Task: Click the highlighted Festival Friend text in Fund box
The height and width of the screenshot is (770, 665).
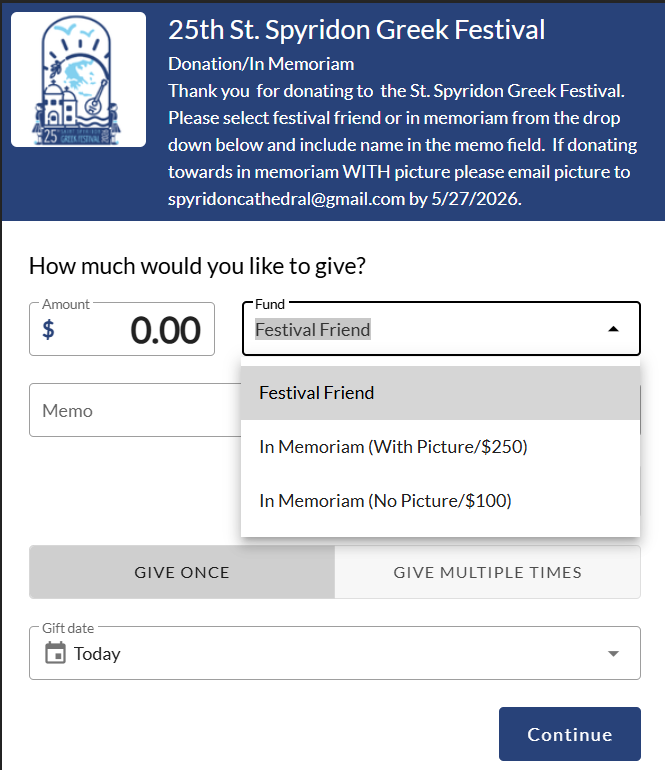Action: [x=313, y=329]
